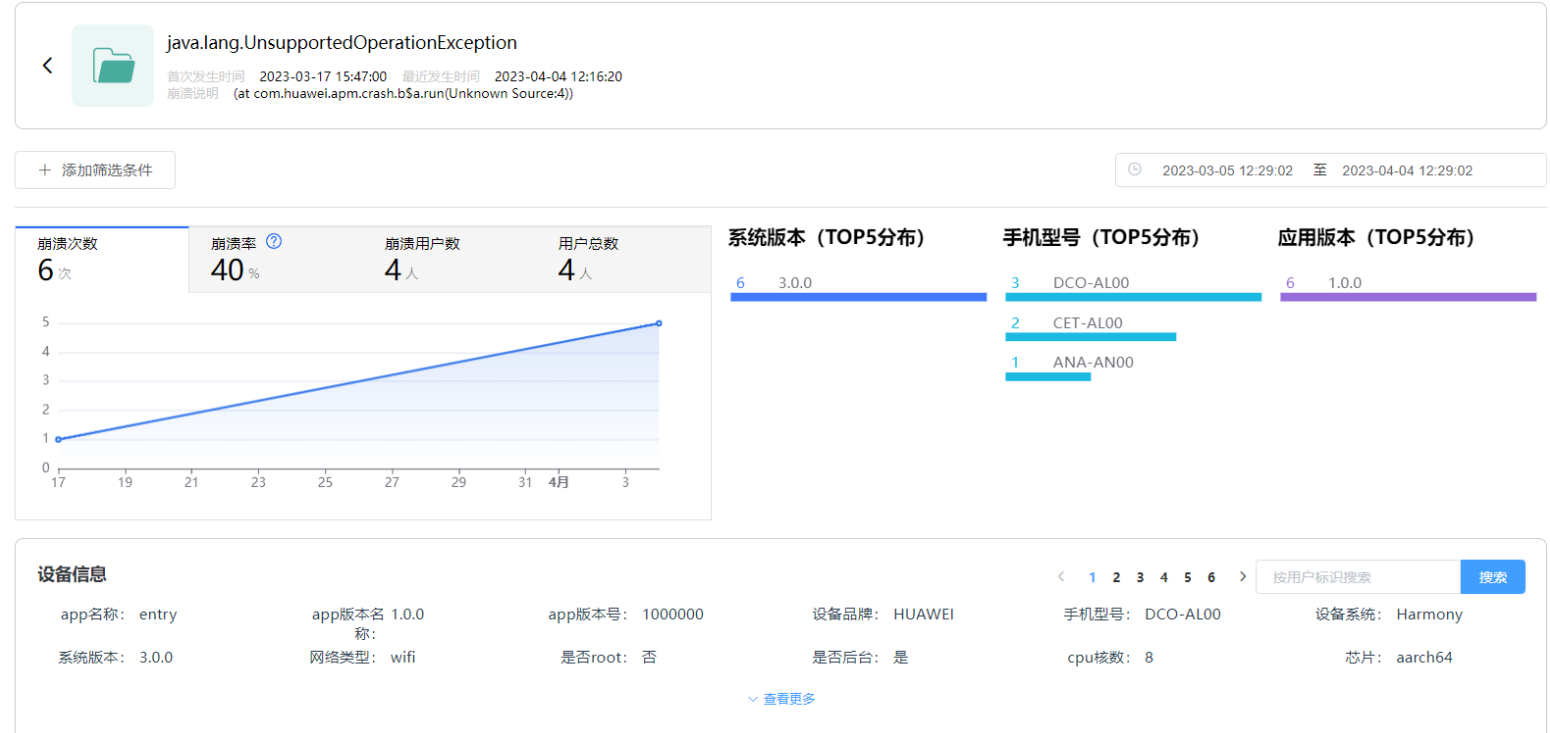
Task: Select page 2 in pagination
Action: point(1116,577)
